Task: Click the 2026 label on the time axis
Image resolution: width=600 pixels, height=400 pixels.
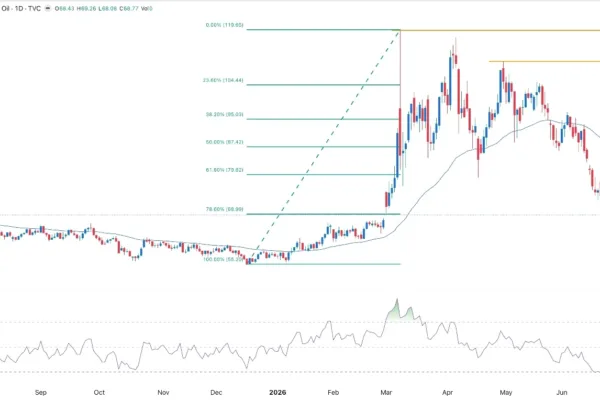Action: [278, 392]
